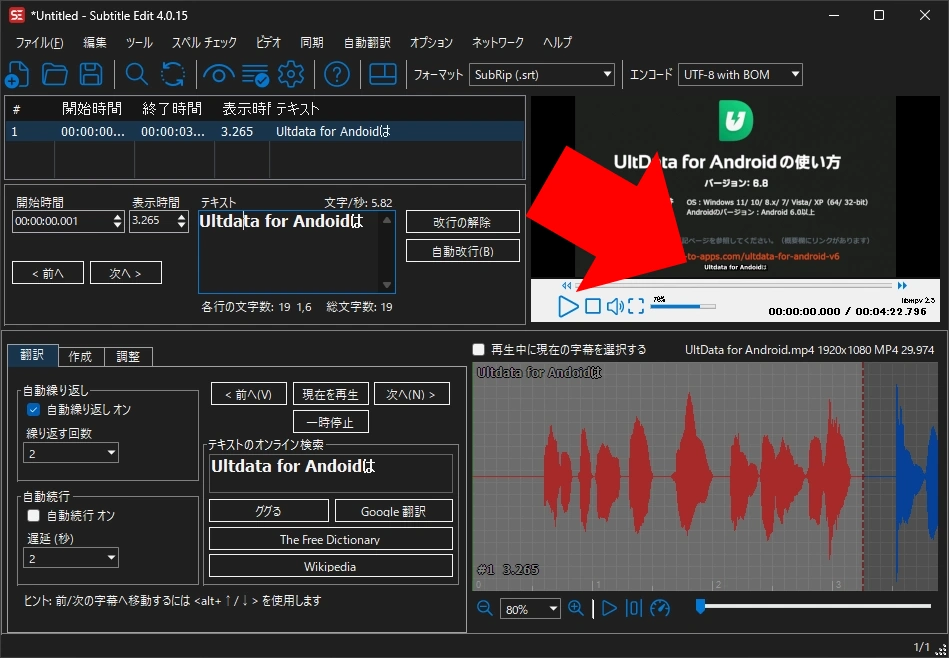Screen dimensions: 949x658
Task: Play the video in preview player
Action: pos(568,306)
